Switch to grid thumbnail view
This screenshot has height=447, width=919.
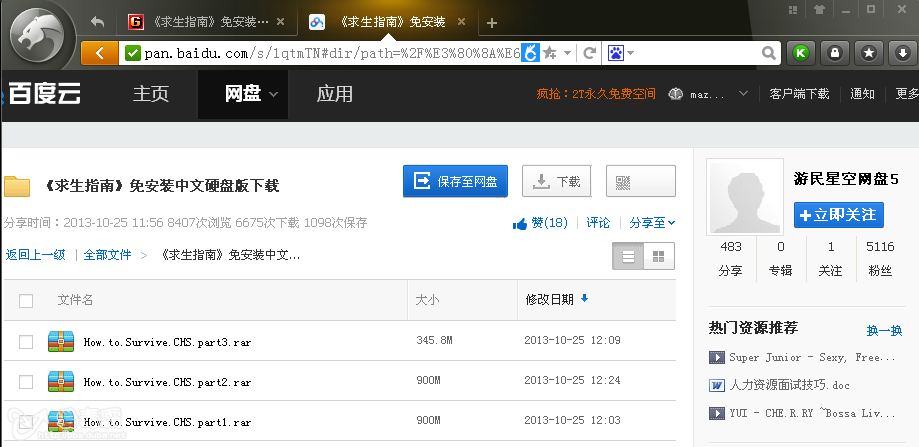coord(658,257)
